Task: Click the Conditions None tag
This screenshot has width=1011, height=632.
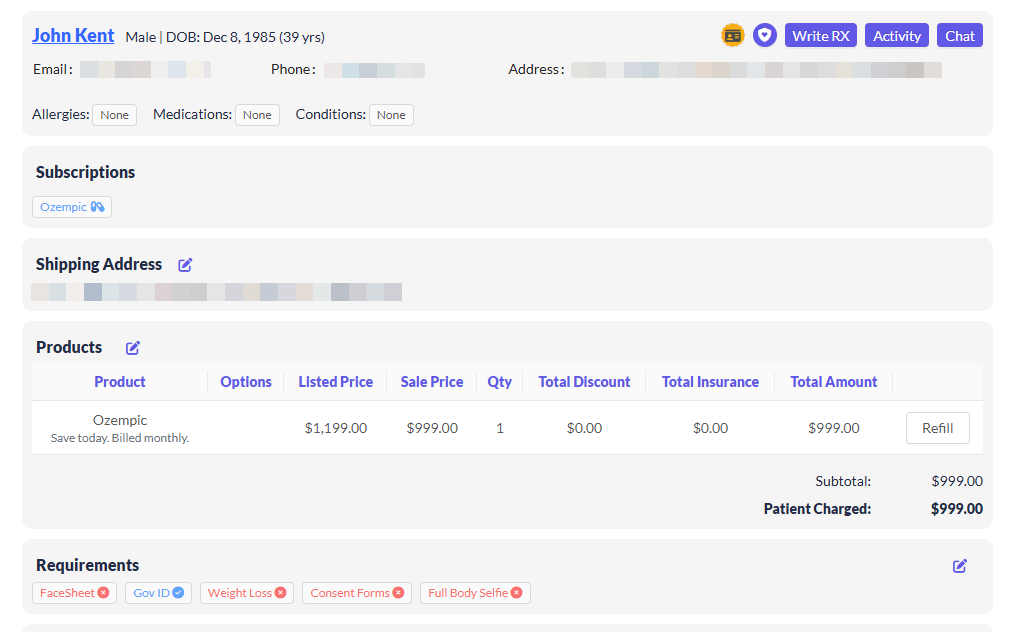Action: [391, 115]
